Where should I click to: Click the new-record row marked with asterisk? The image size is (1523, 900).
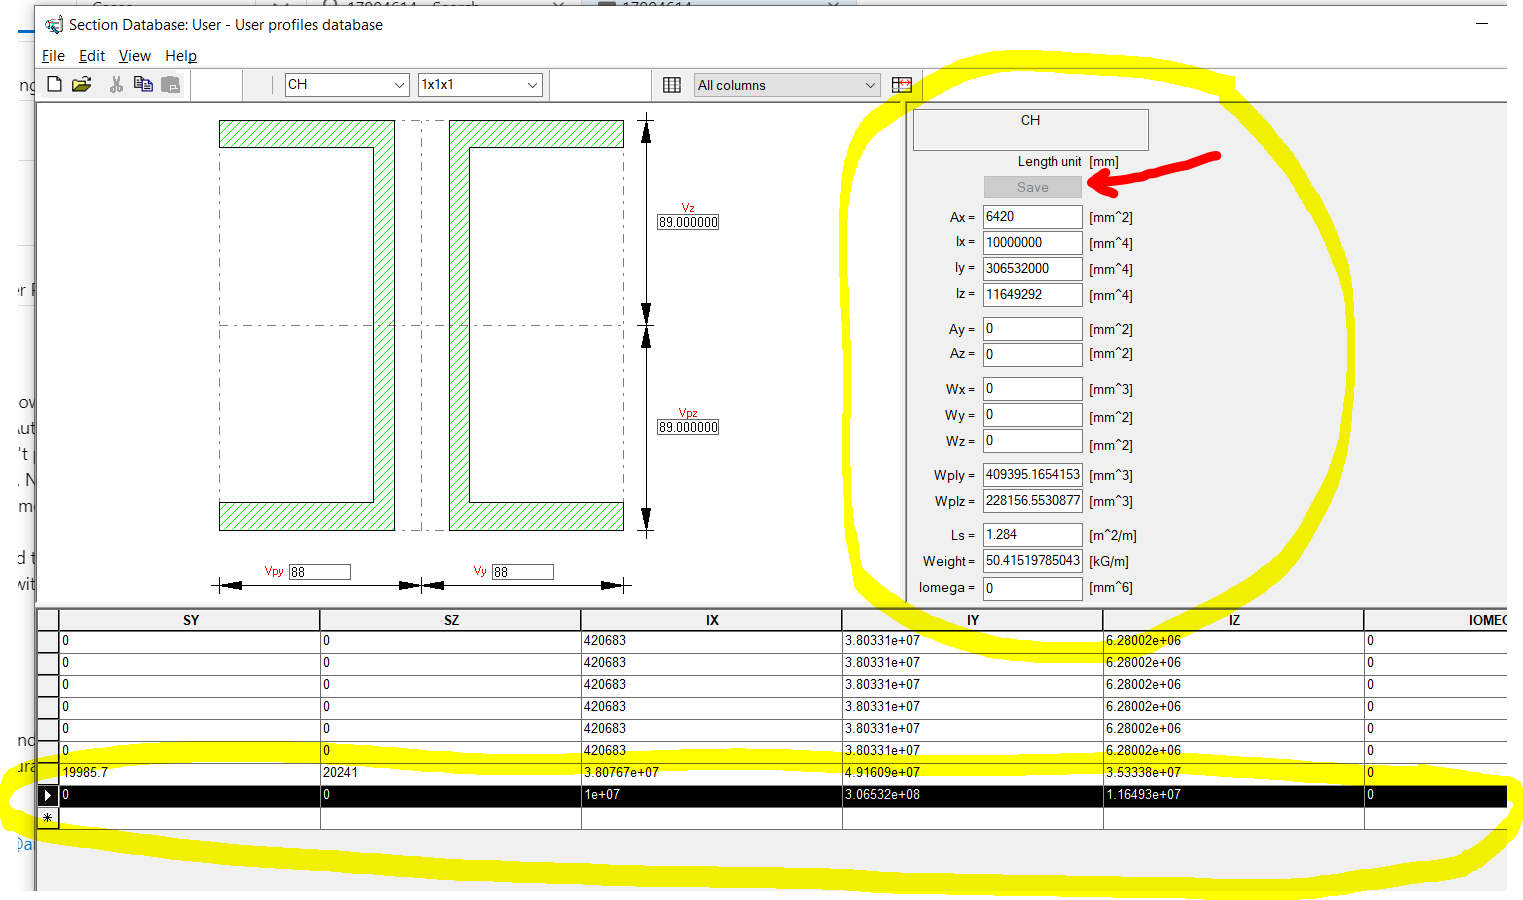(x=47, y=818)
